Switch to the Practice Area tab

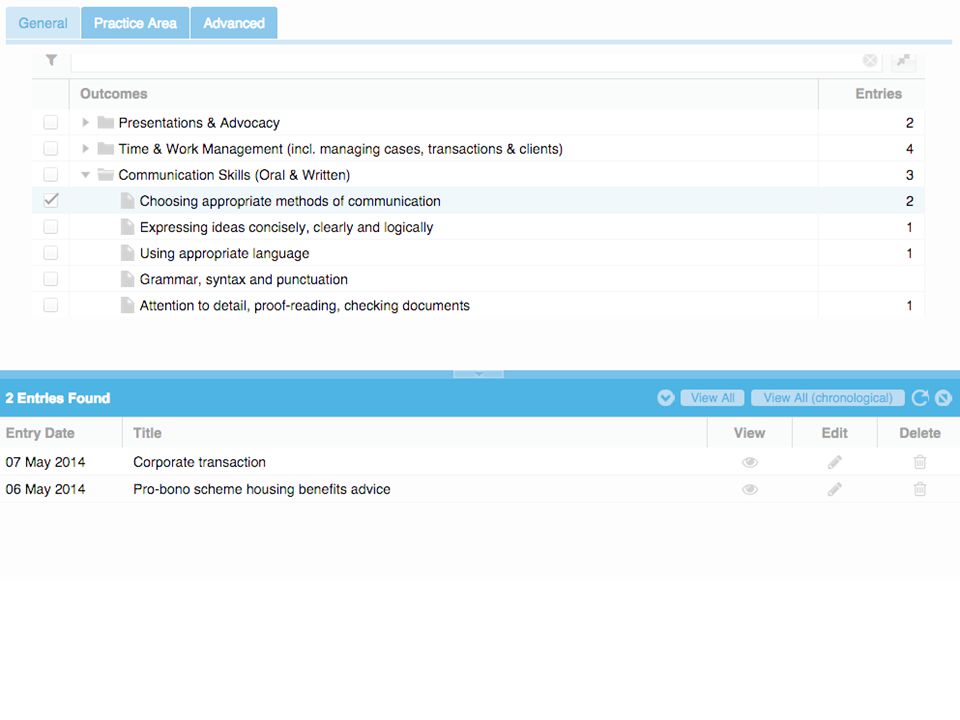pyautogui.click(x=135, y=23)
